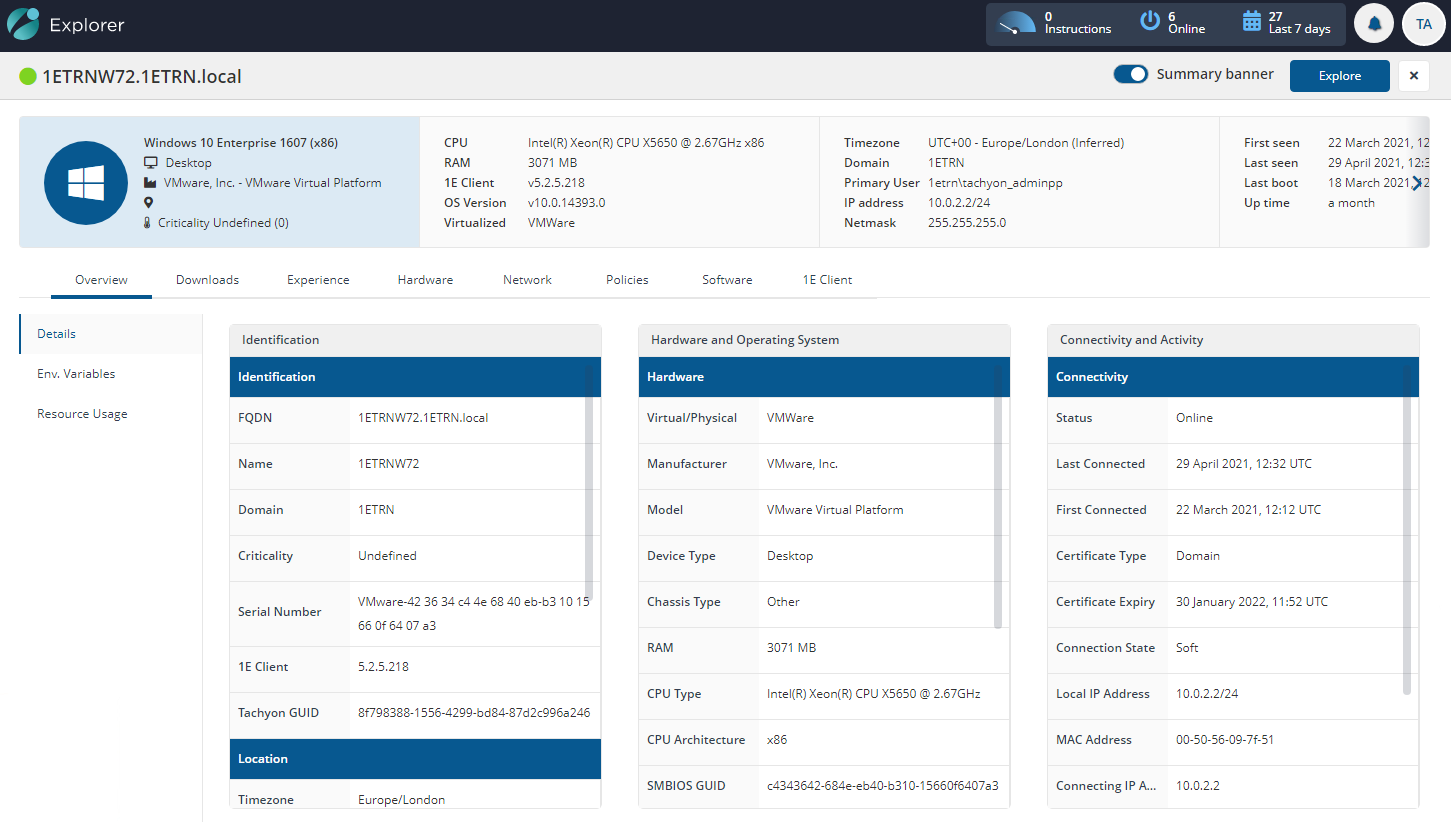Switch to the Software tab
Screen dimensions: 1451x822
(x=727, y=280)
